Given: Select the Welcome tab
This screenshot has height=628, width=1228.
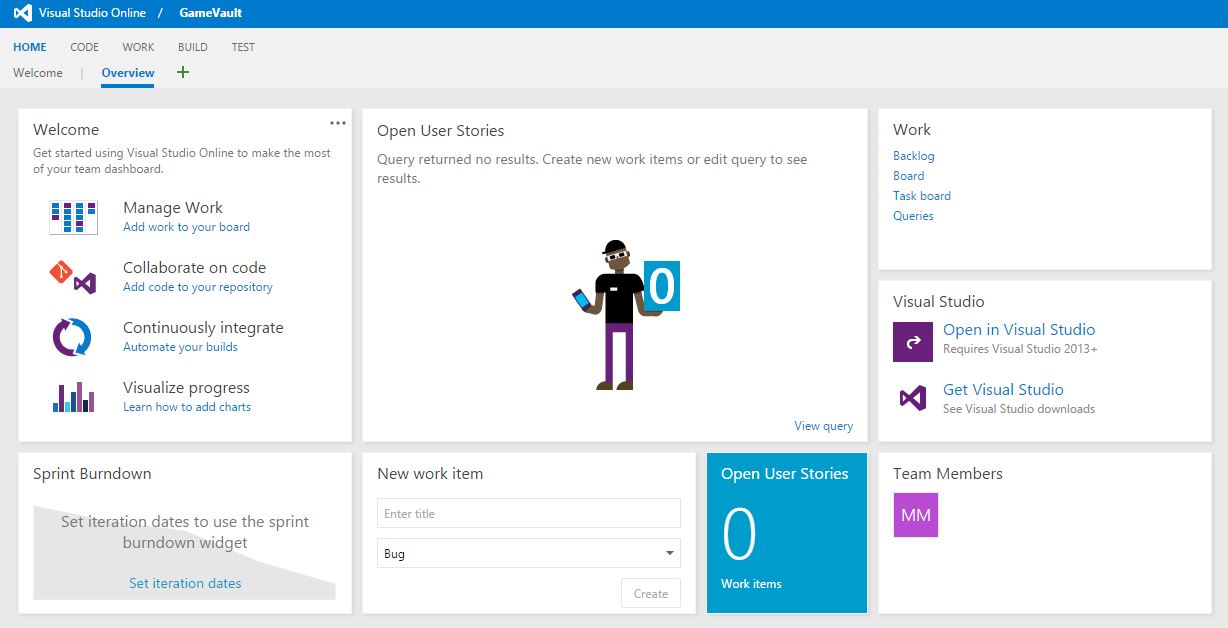Looking at the screenshot, I should [x=38, y=73].
